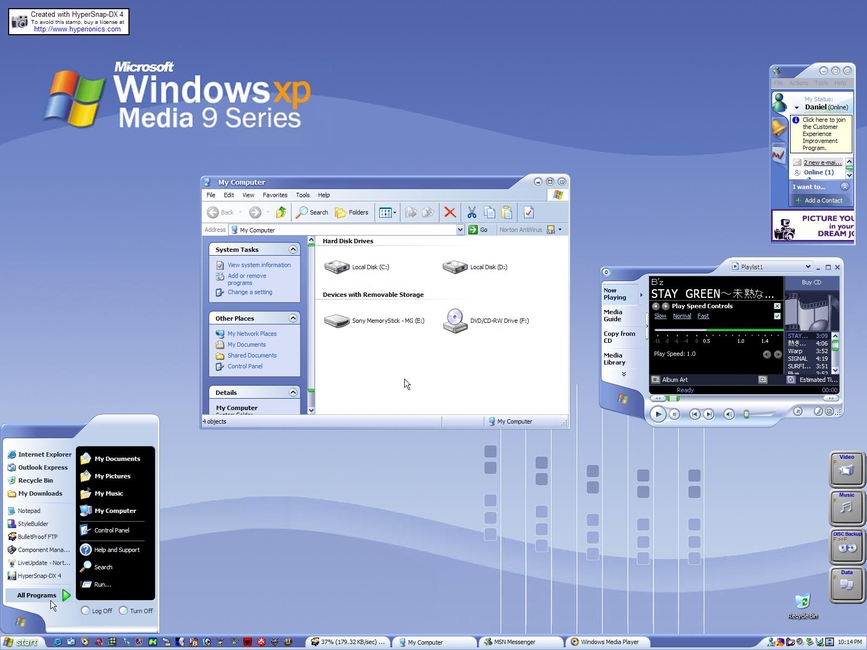The image size is (867, 650).
Task: Click the Cut scissors icon
Action: tap(472, 212)
